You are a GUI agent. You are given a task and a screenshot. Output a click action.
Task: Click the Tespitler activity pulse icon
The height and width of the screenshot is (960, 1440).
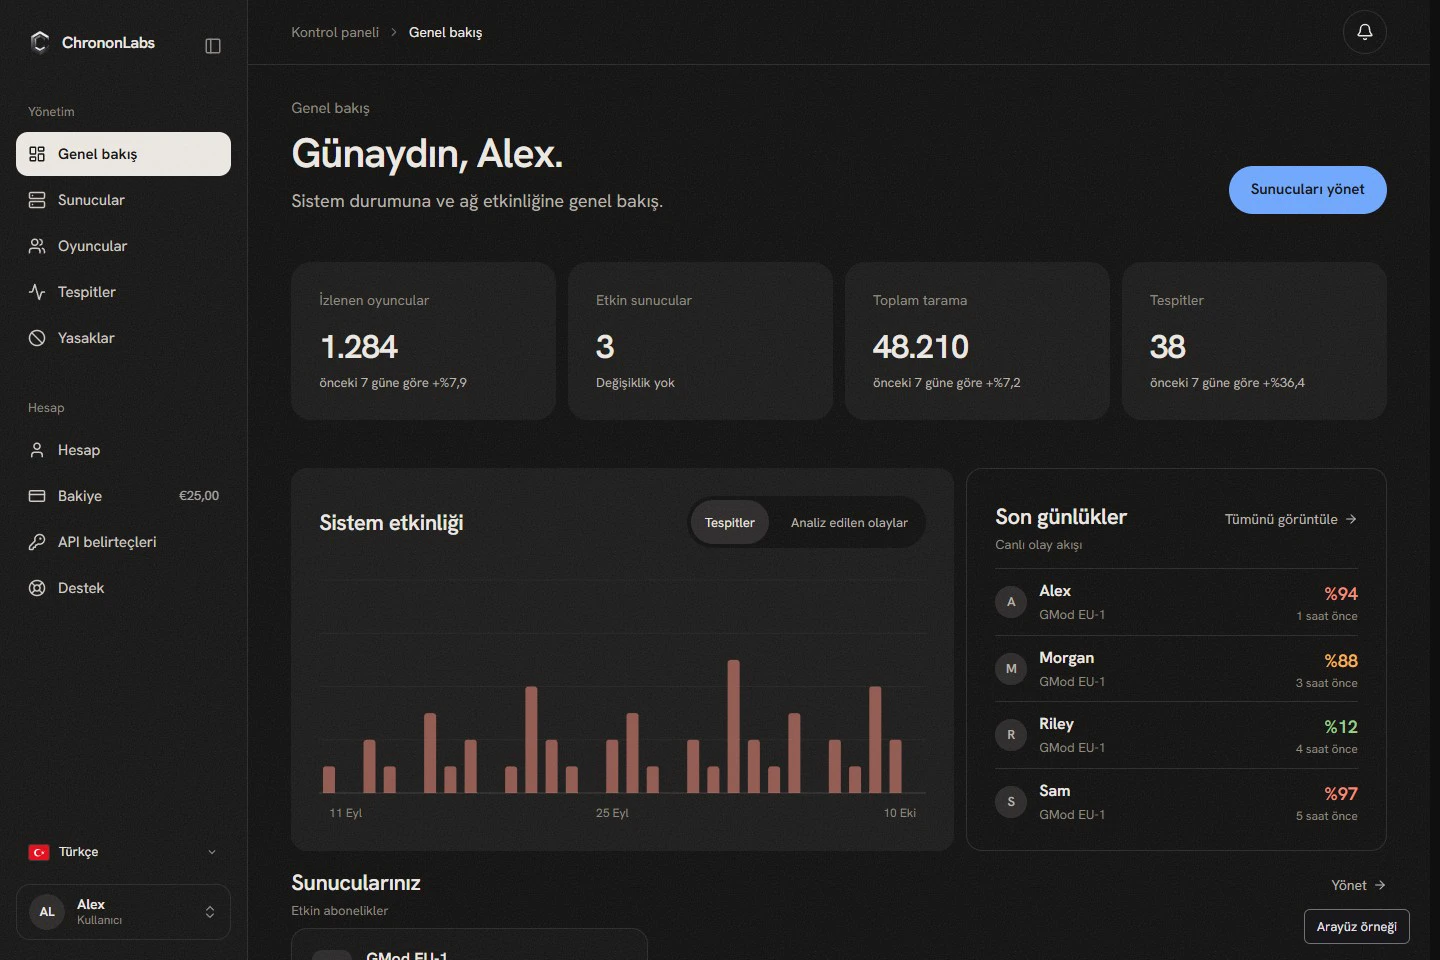pyautogui.click(x=37, y=292)
